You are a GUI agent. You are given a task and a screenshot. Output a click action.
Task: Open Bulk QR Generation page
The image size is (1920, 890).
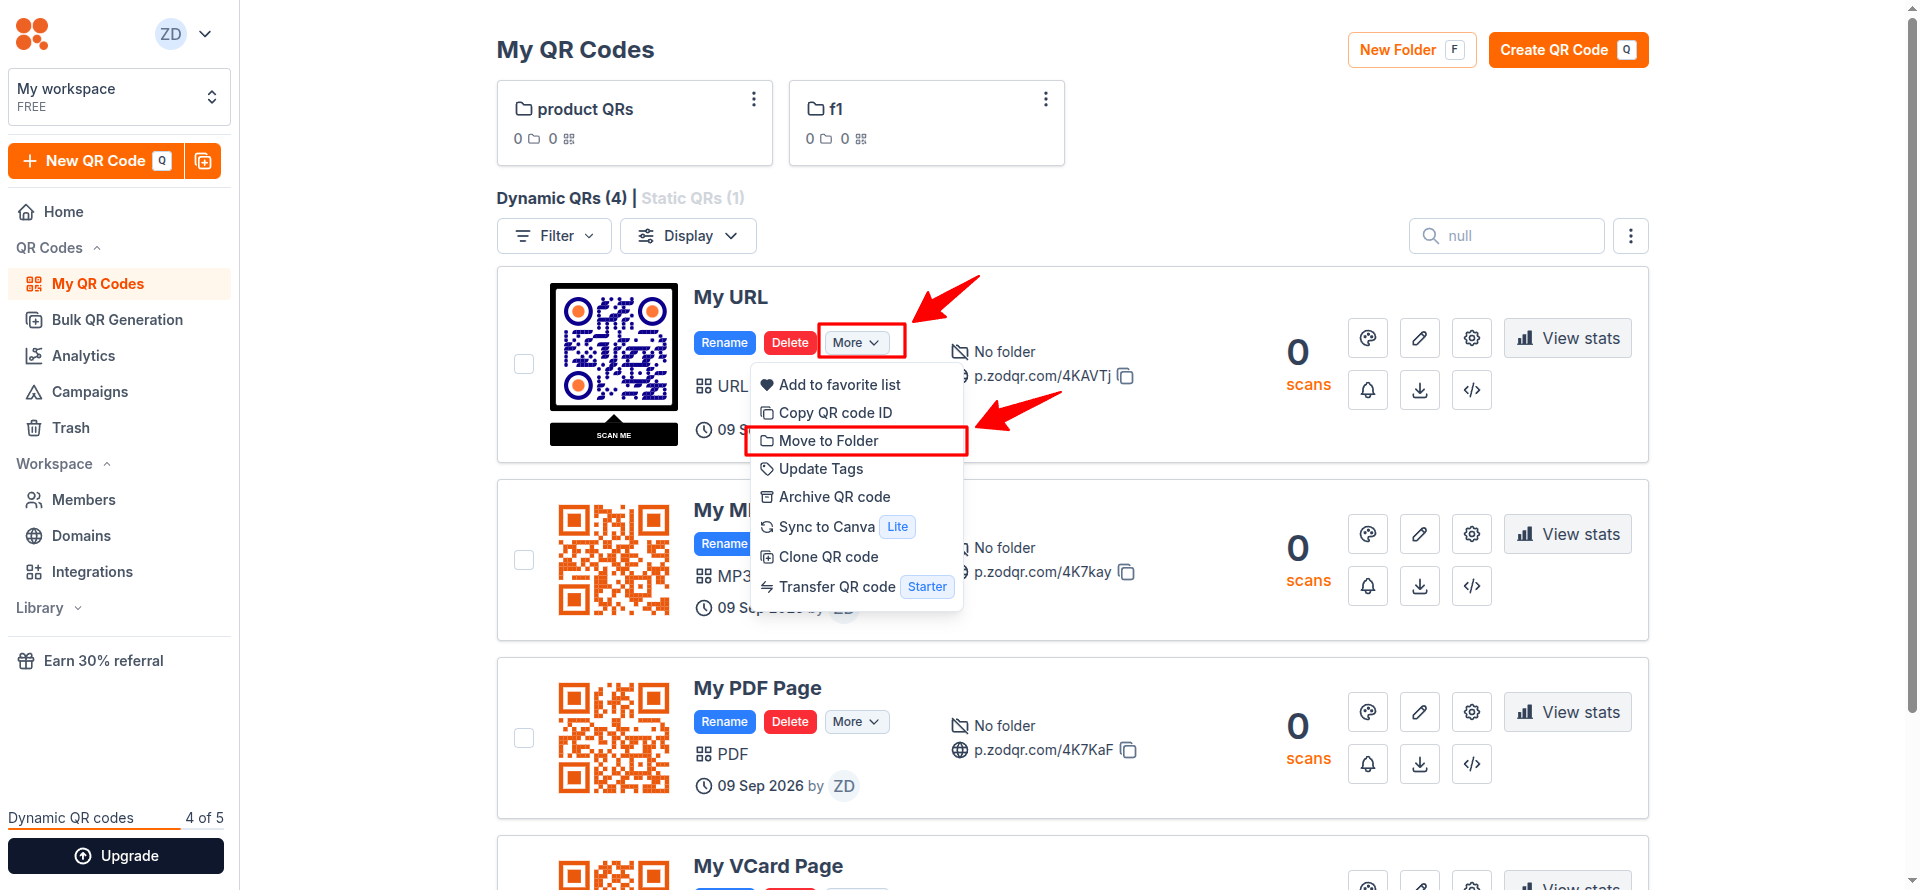point(119,320)
